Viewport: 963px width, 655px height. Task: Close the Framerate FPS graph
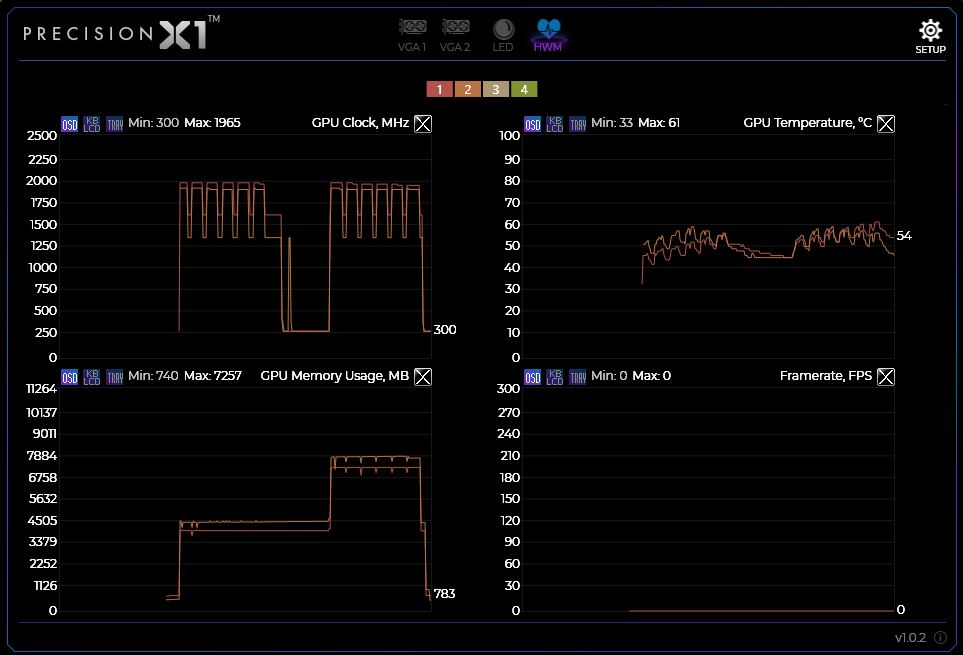tap(886, 377)
